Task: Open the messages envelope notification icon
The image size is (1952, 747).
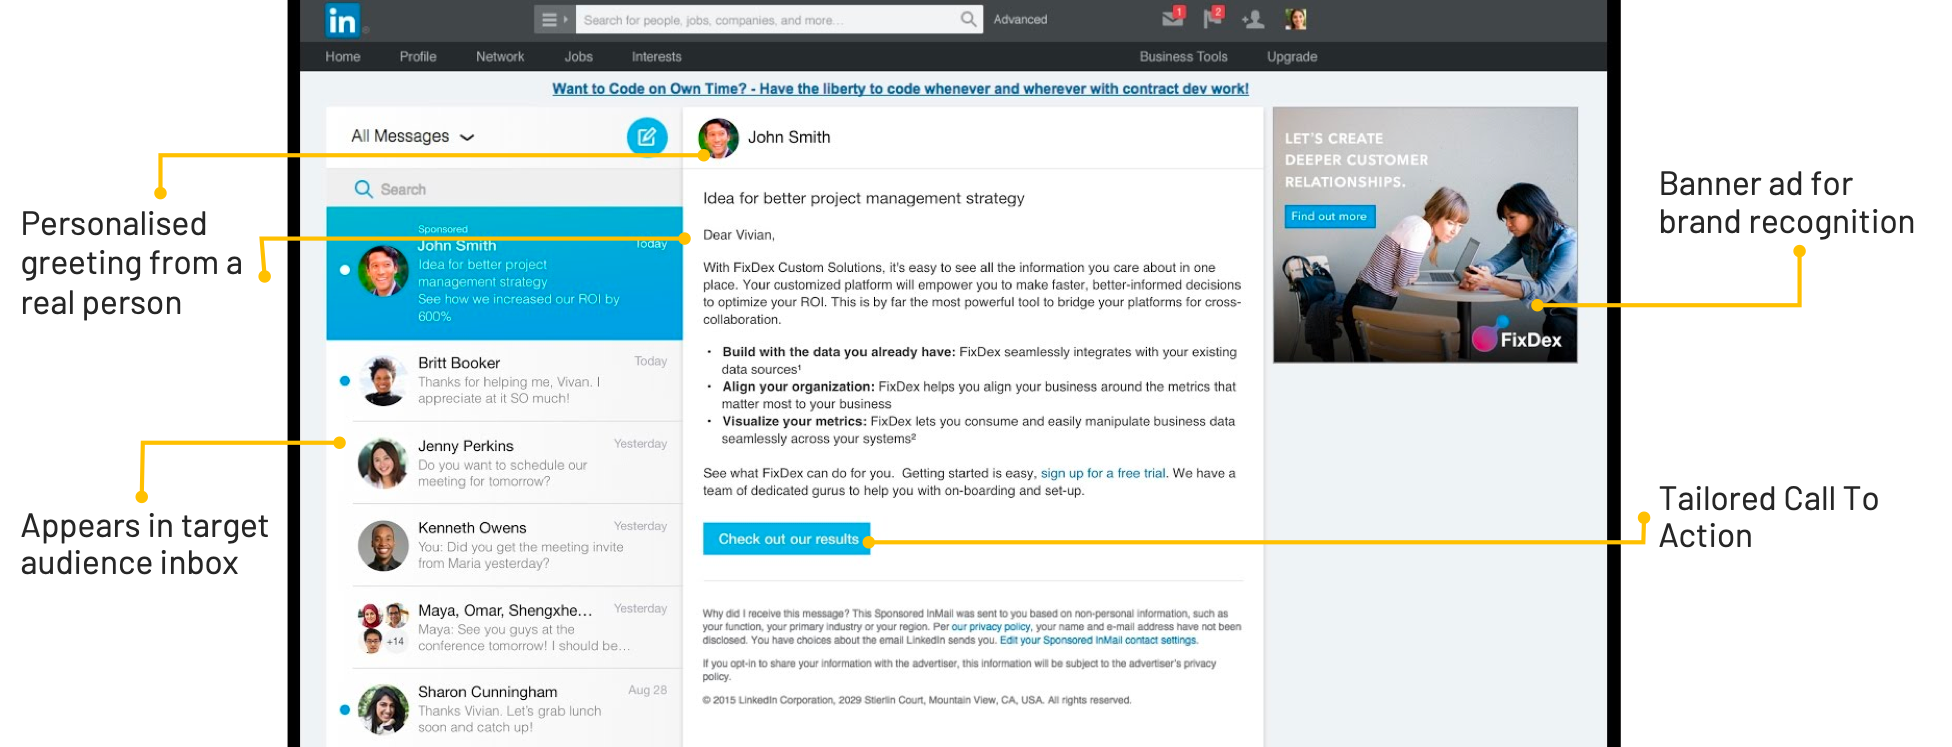Action: click(x=1173, y=18)
